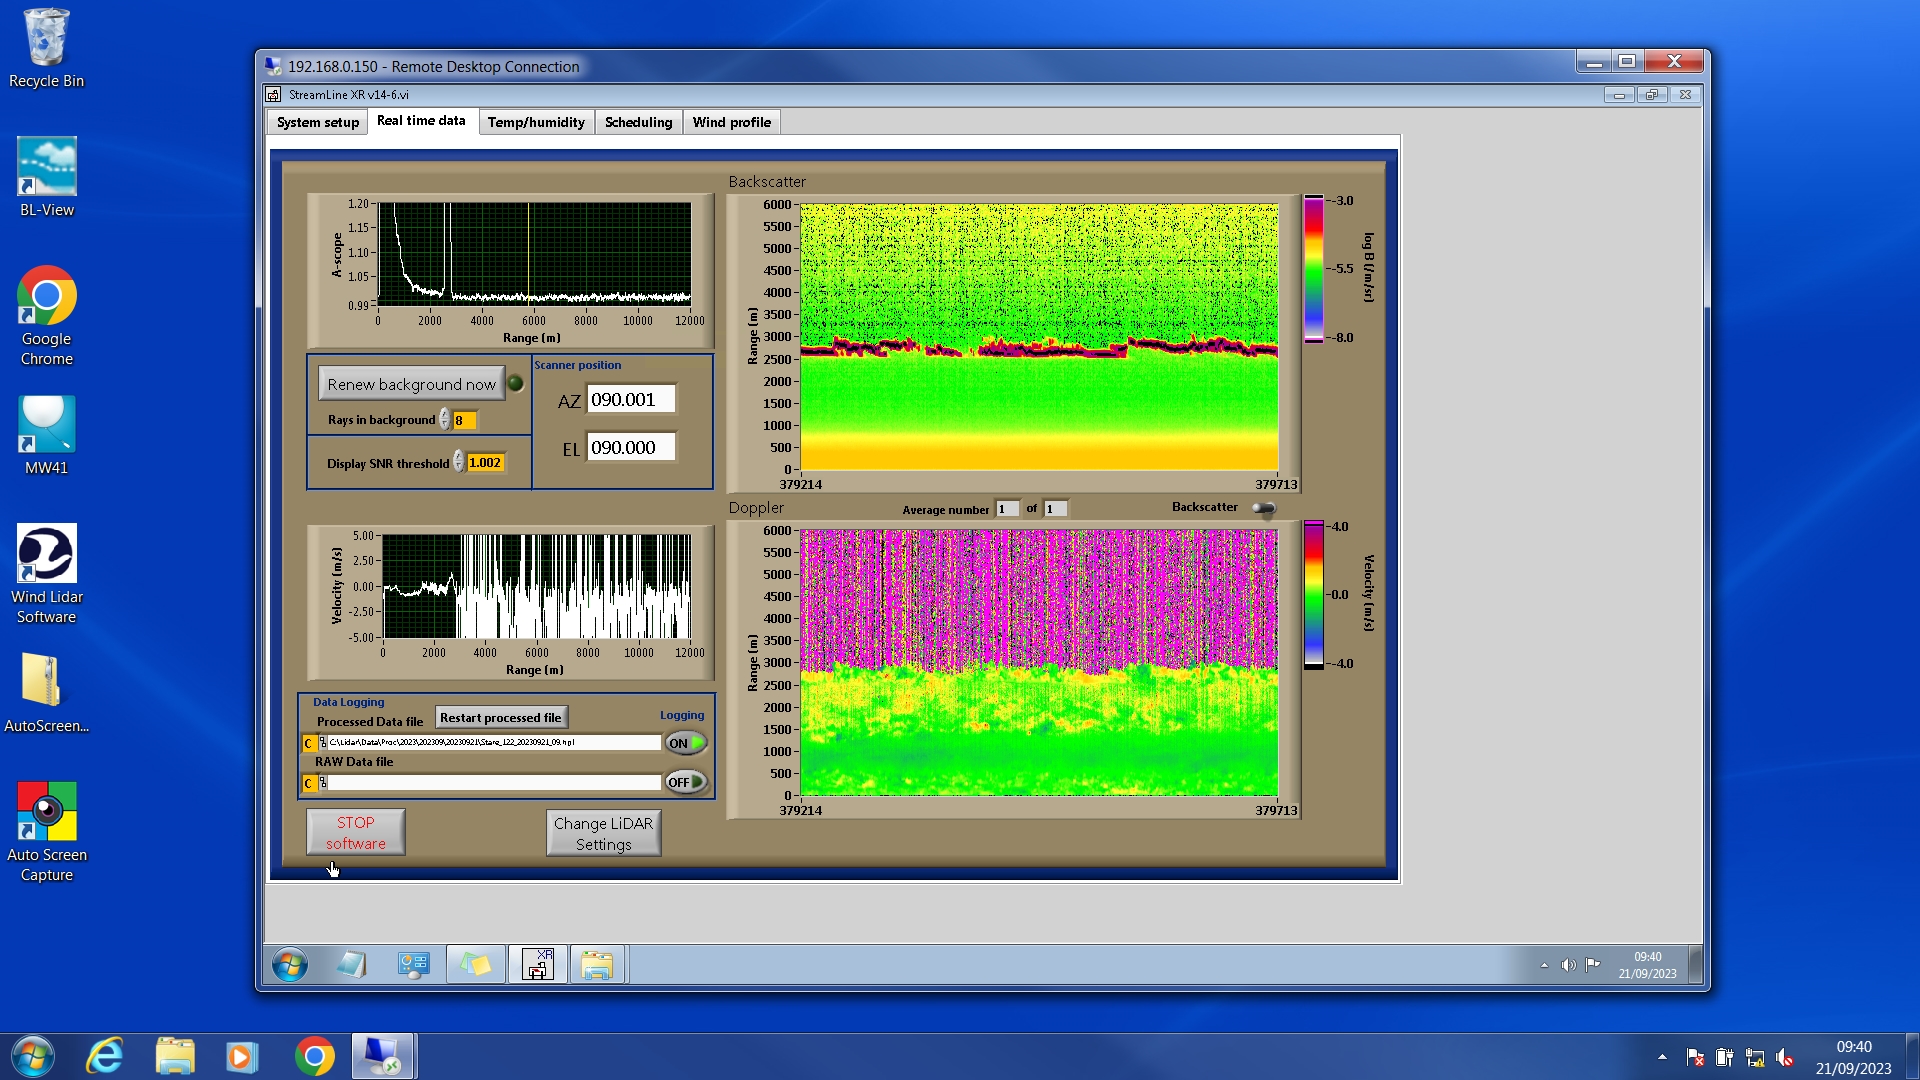This screenshot has width=1920, height=1080.
Task: Open remote desktop Start button
Action: click(290, 965)
